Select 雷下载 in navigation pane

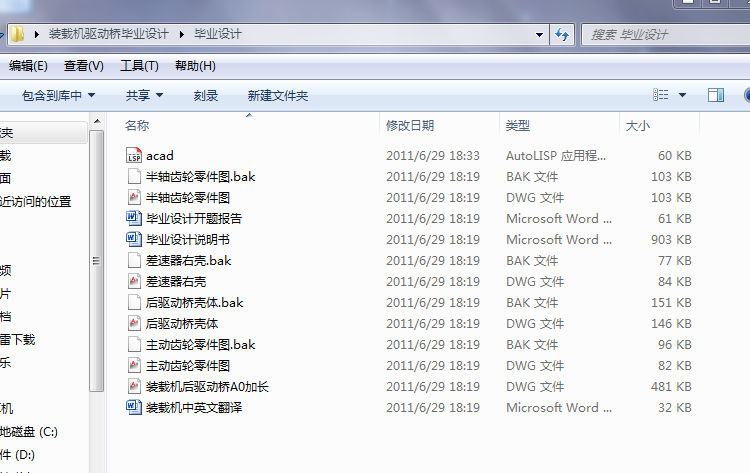click(x=18, y=340)
